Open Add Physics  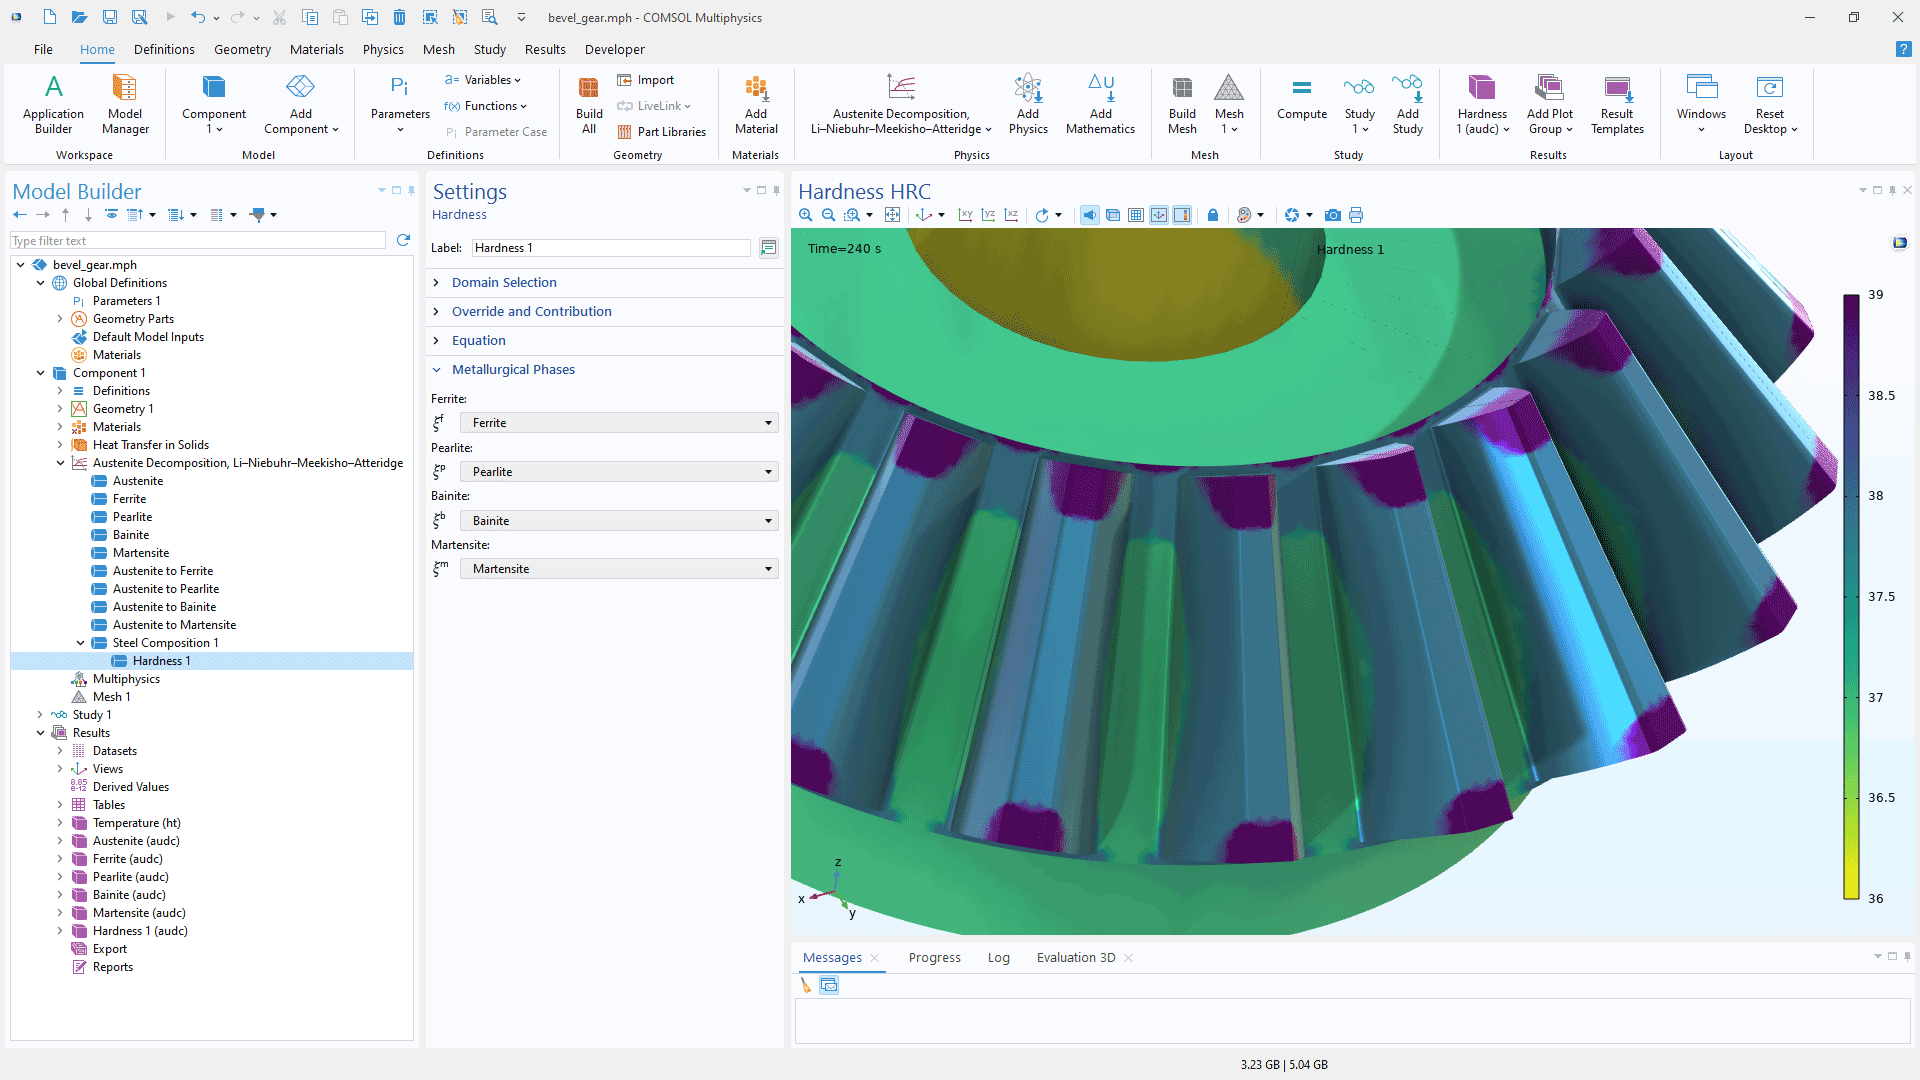click(x=1028, y=104)
